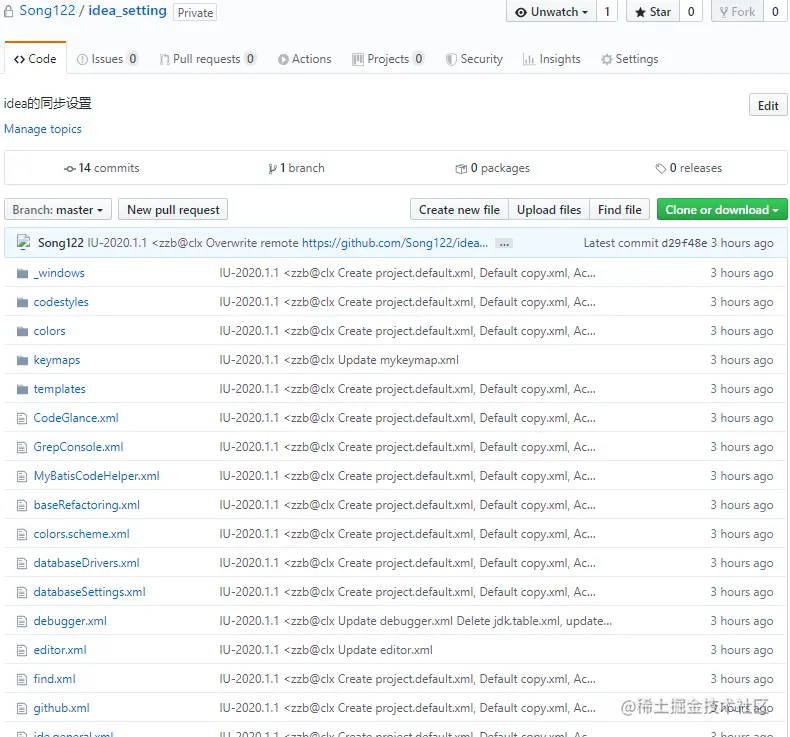Click the file icon beside debugger.xml
Screen dimensions: 790x737
[x=22, y=621]
